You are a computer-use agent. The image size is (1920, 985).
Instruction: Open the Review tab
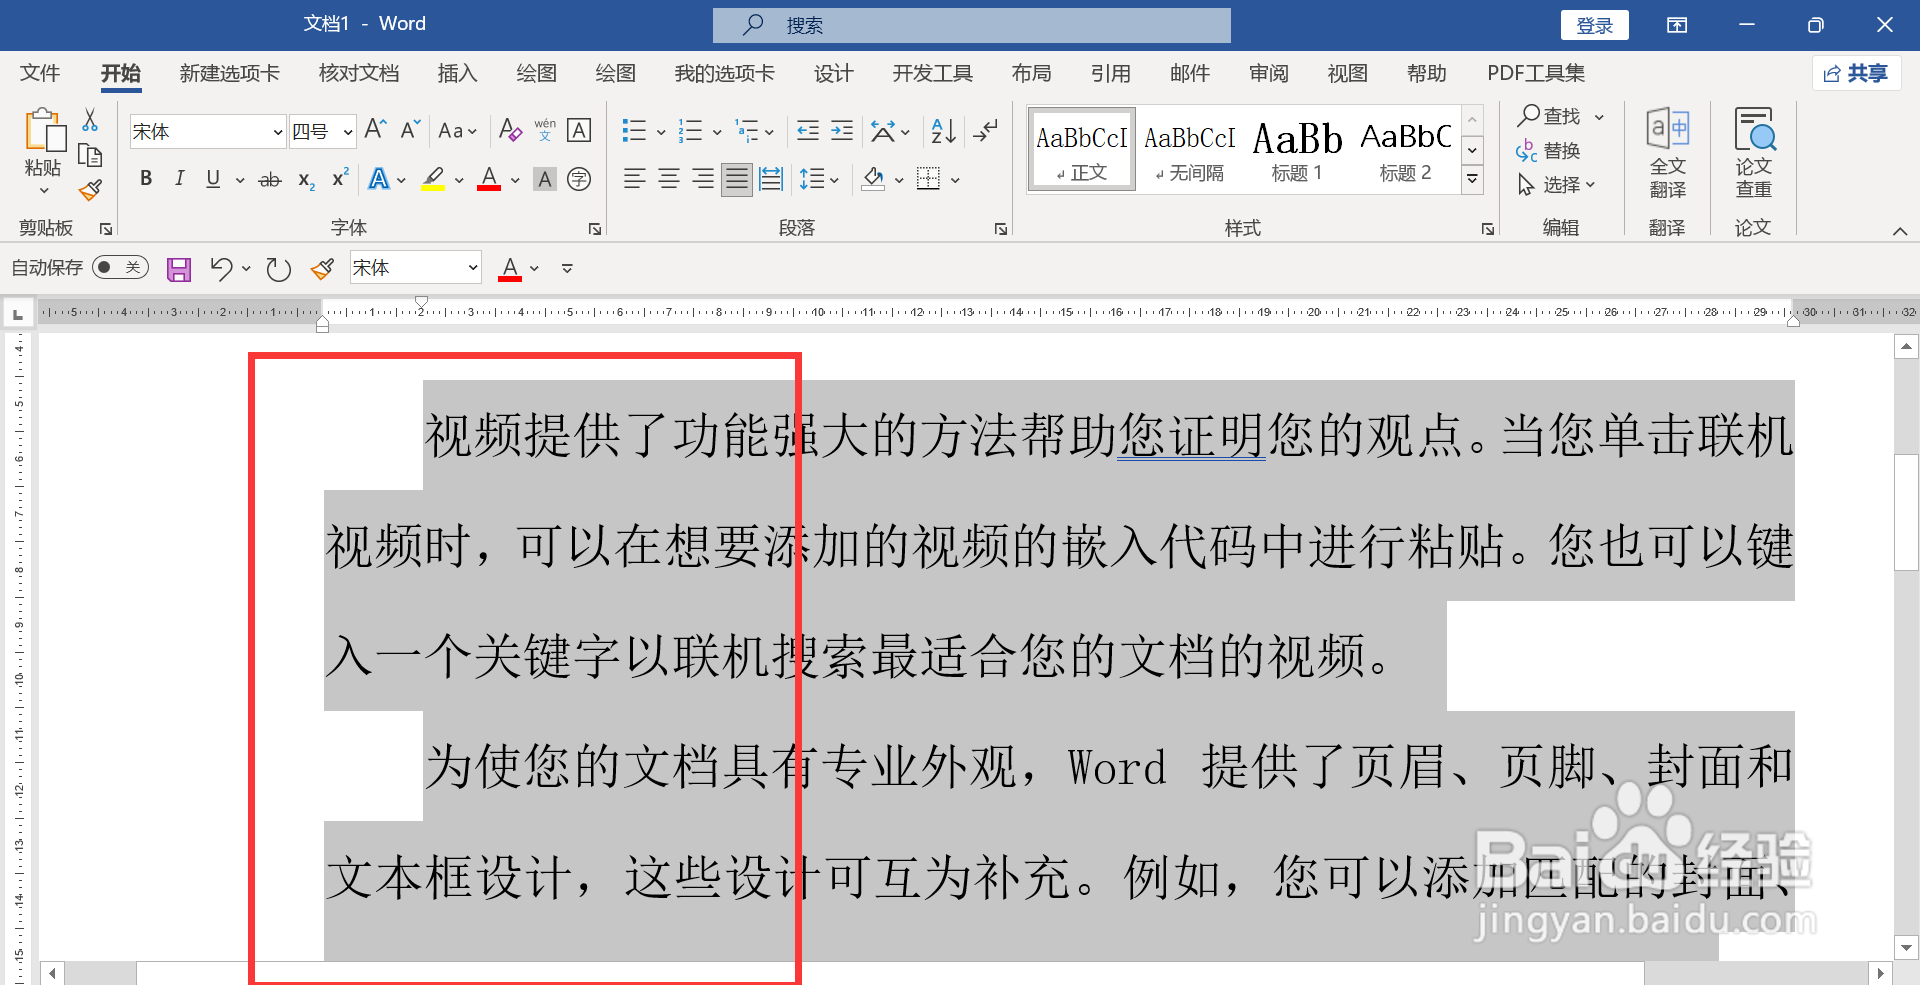[1268, 73]
